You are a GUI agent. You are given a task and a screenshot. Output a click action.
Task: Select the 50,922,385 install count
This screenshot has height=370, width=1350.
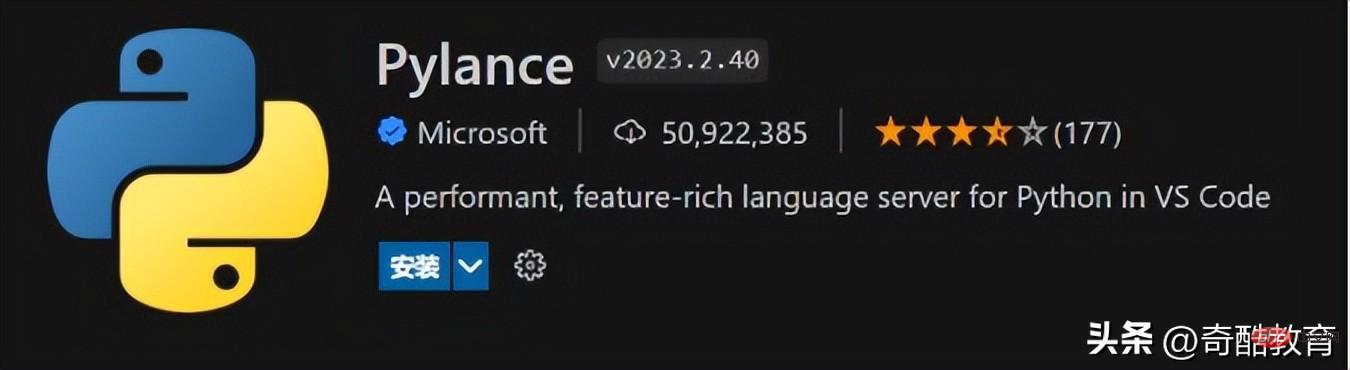tap(734, 133)
